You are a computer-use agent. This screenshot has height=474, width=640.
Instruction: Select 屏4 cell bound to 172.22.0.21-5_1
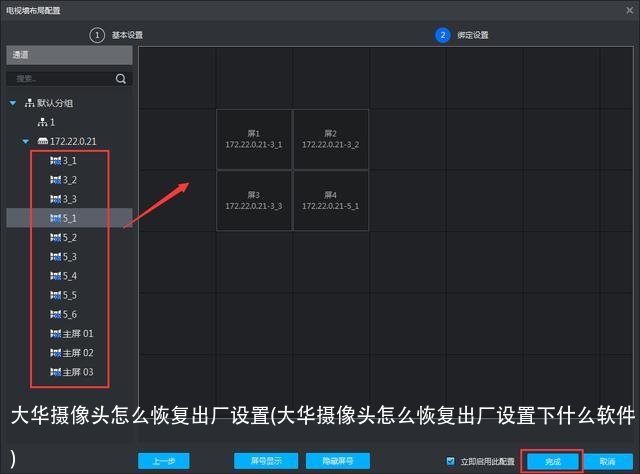click(331, 201)
